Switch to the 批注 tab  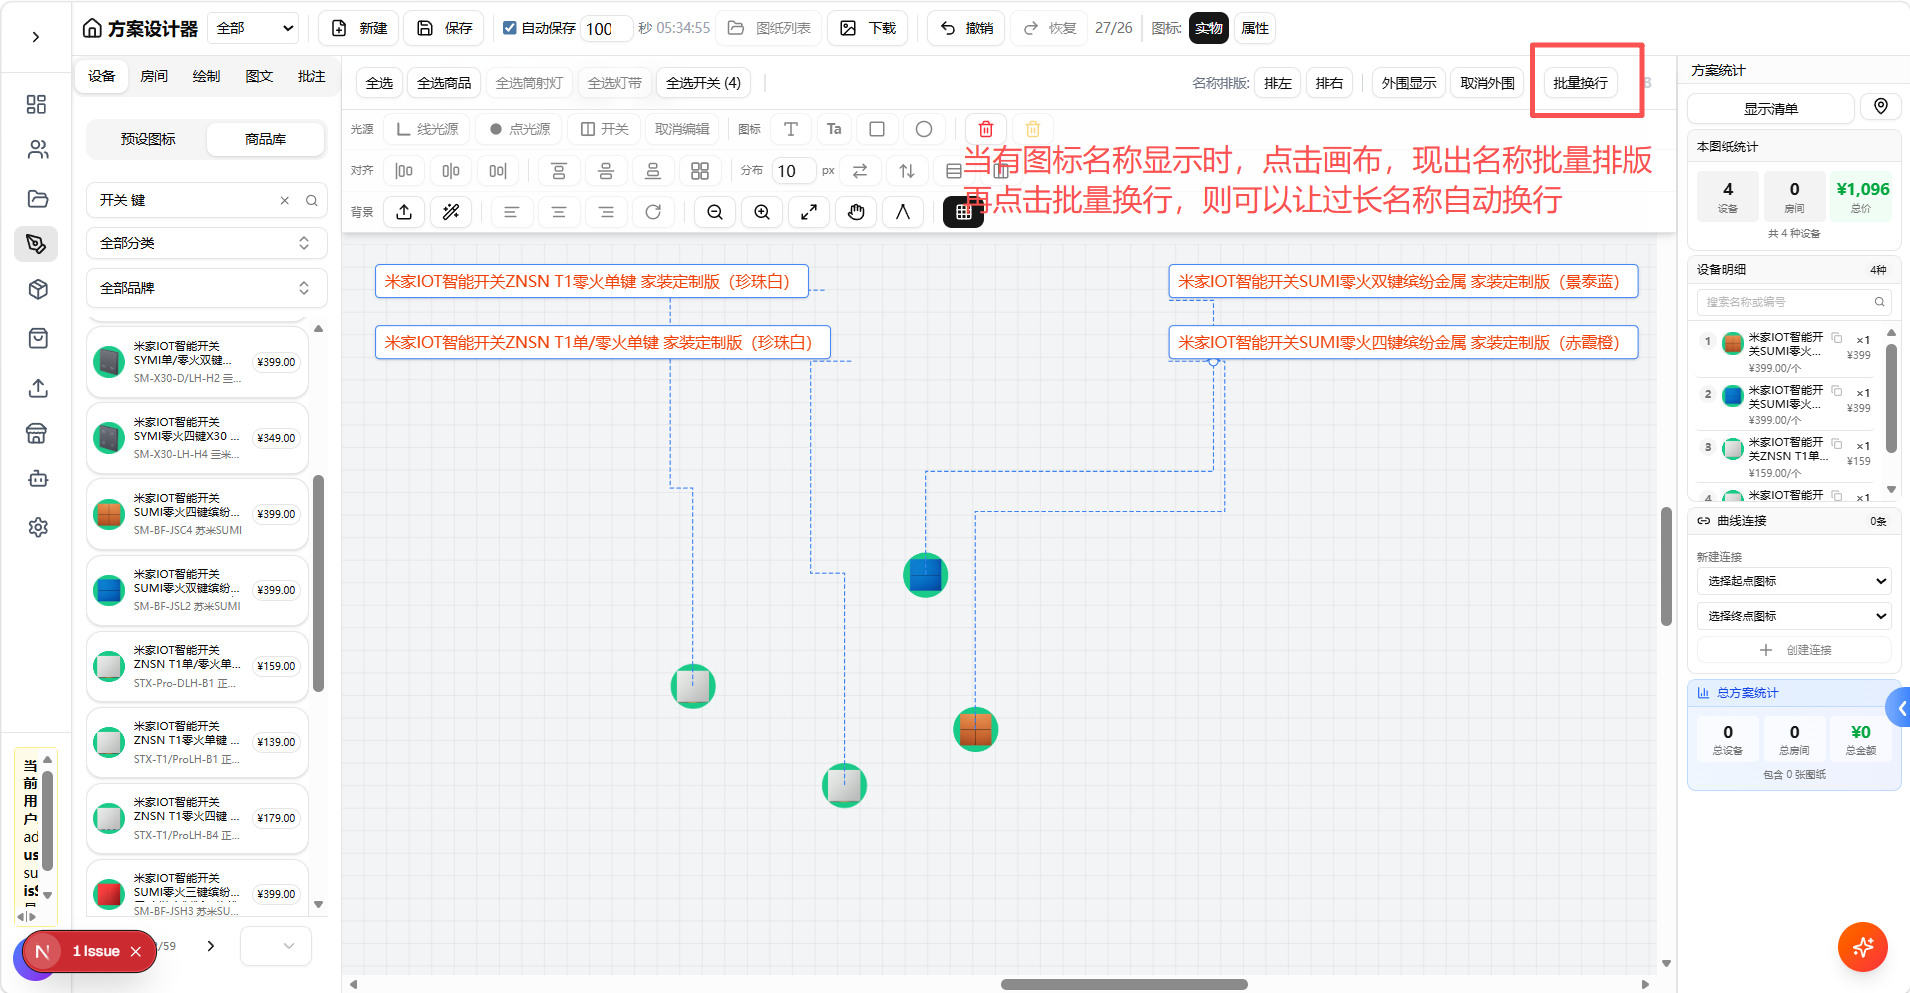pos(311,76)
